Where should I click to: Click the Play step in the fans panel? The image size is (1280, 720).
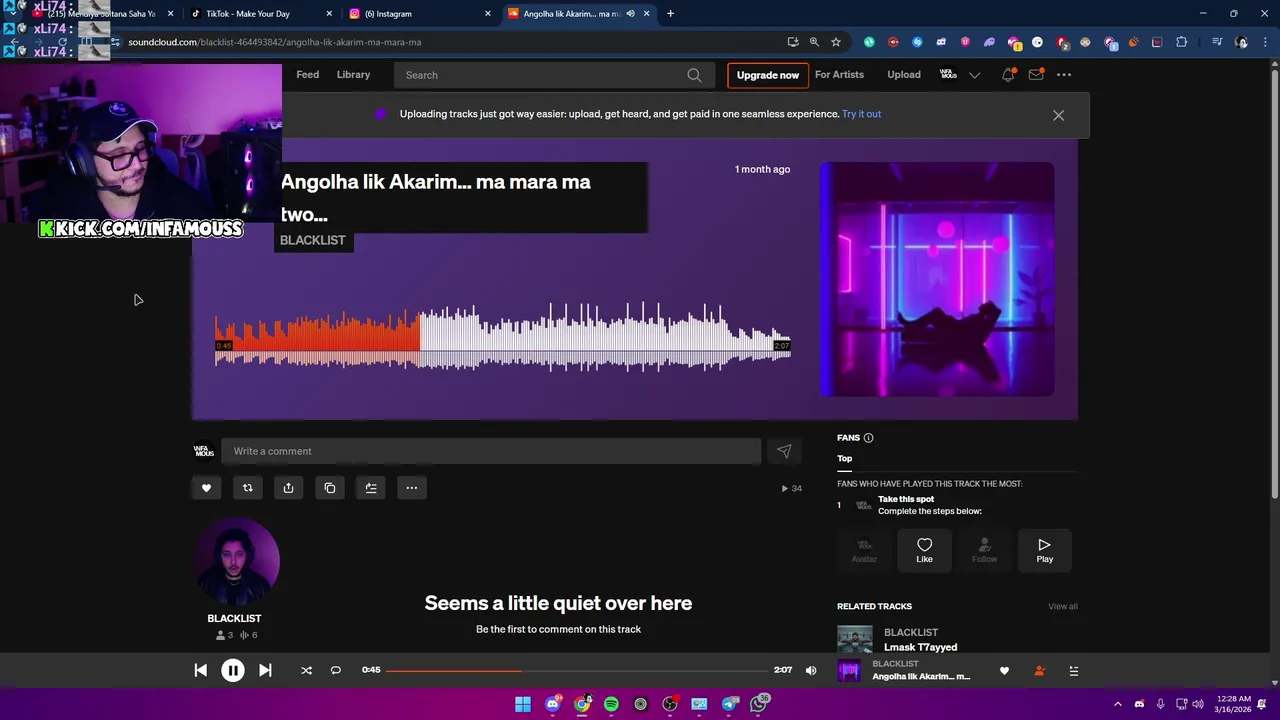pos(1044,549)
